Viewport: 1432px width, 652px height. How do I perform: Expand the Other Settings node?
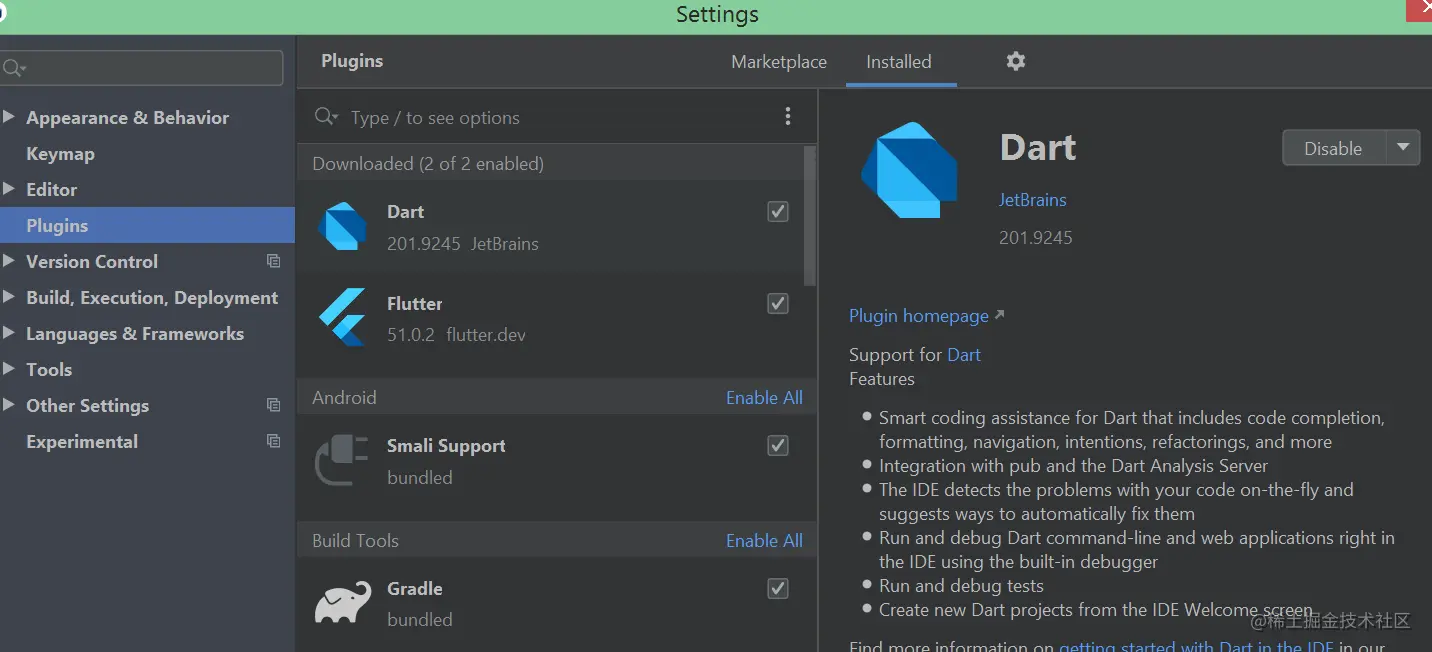(x=8, y=405)
